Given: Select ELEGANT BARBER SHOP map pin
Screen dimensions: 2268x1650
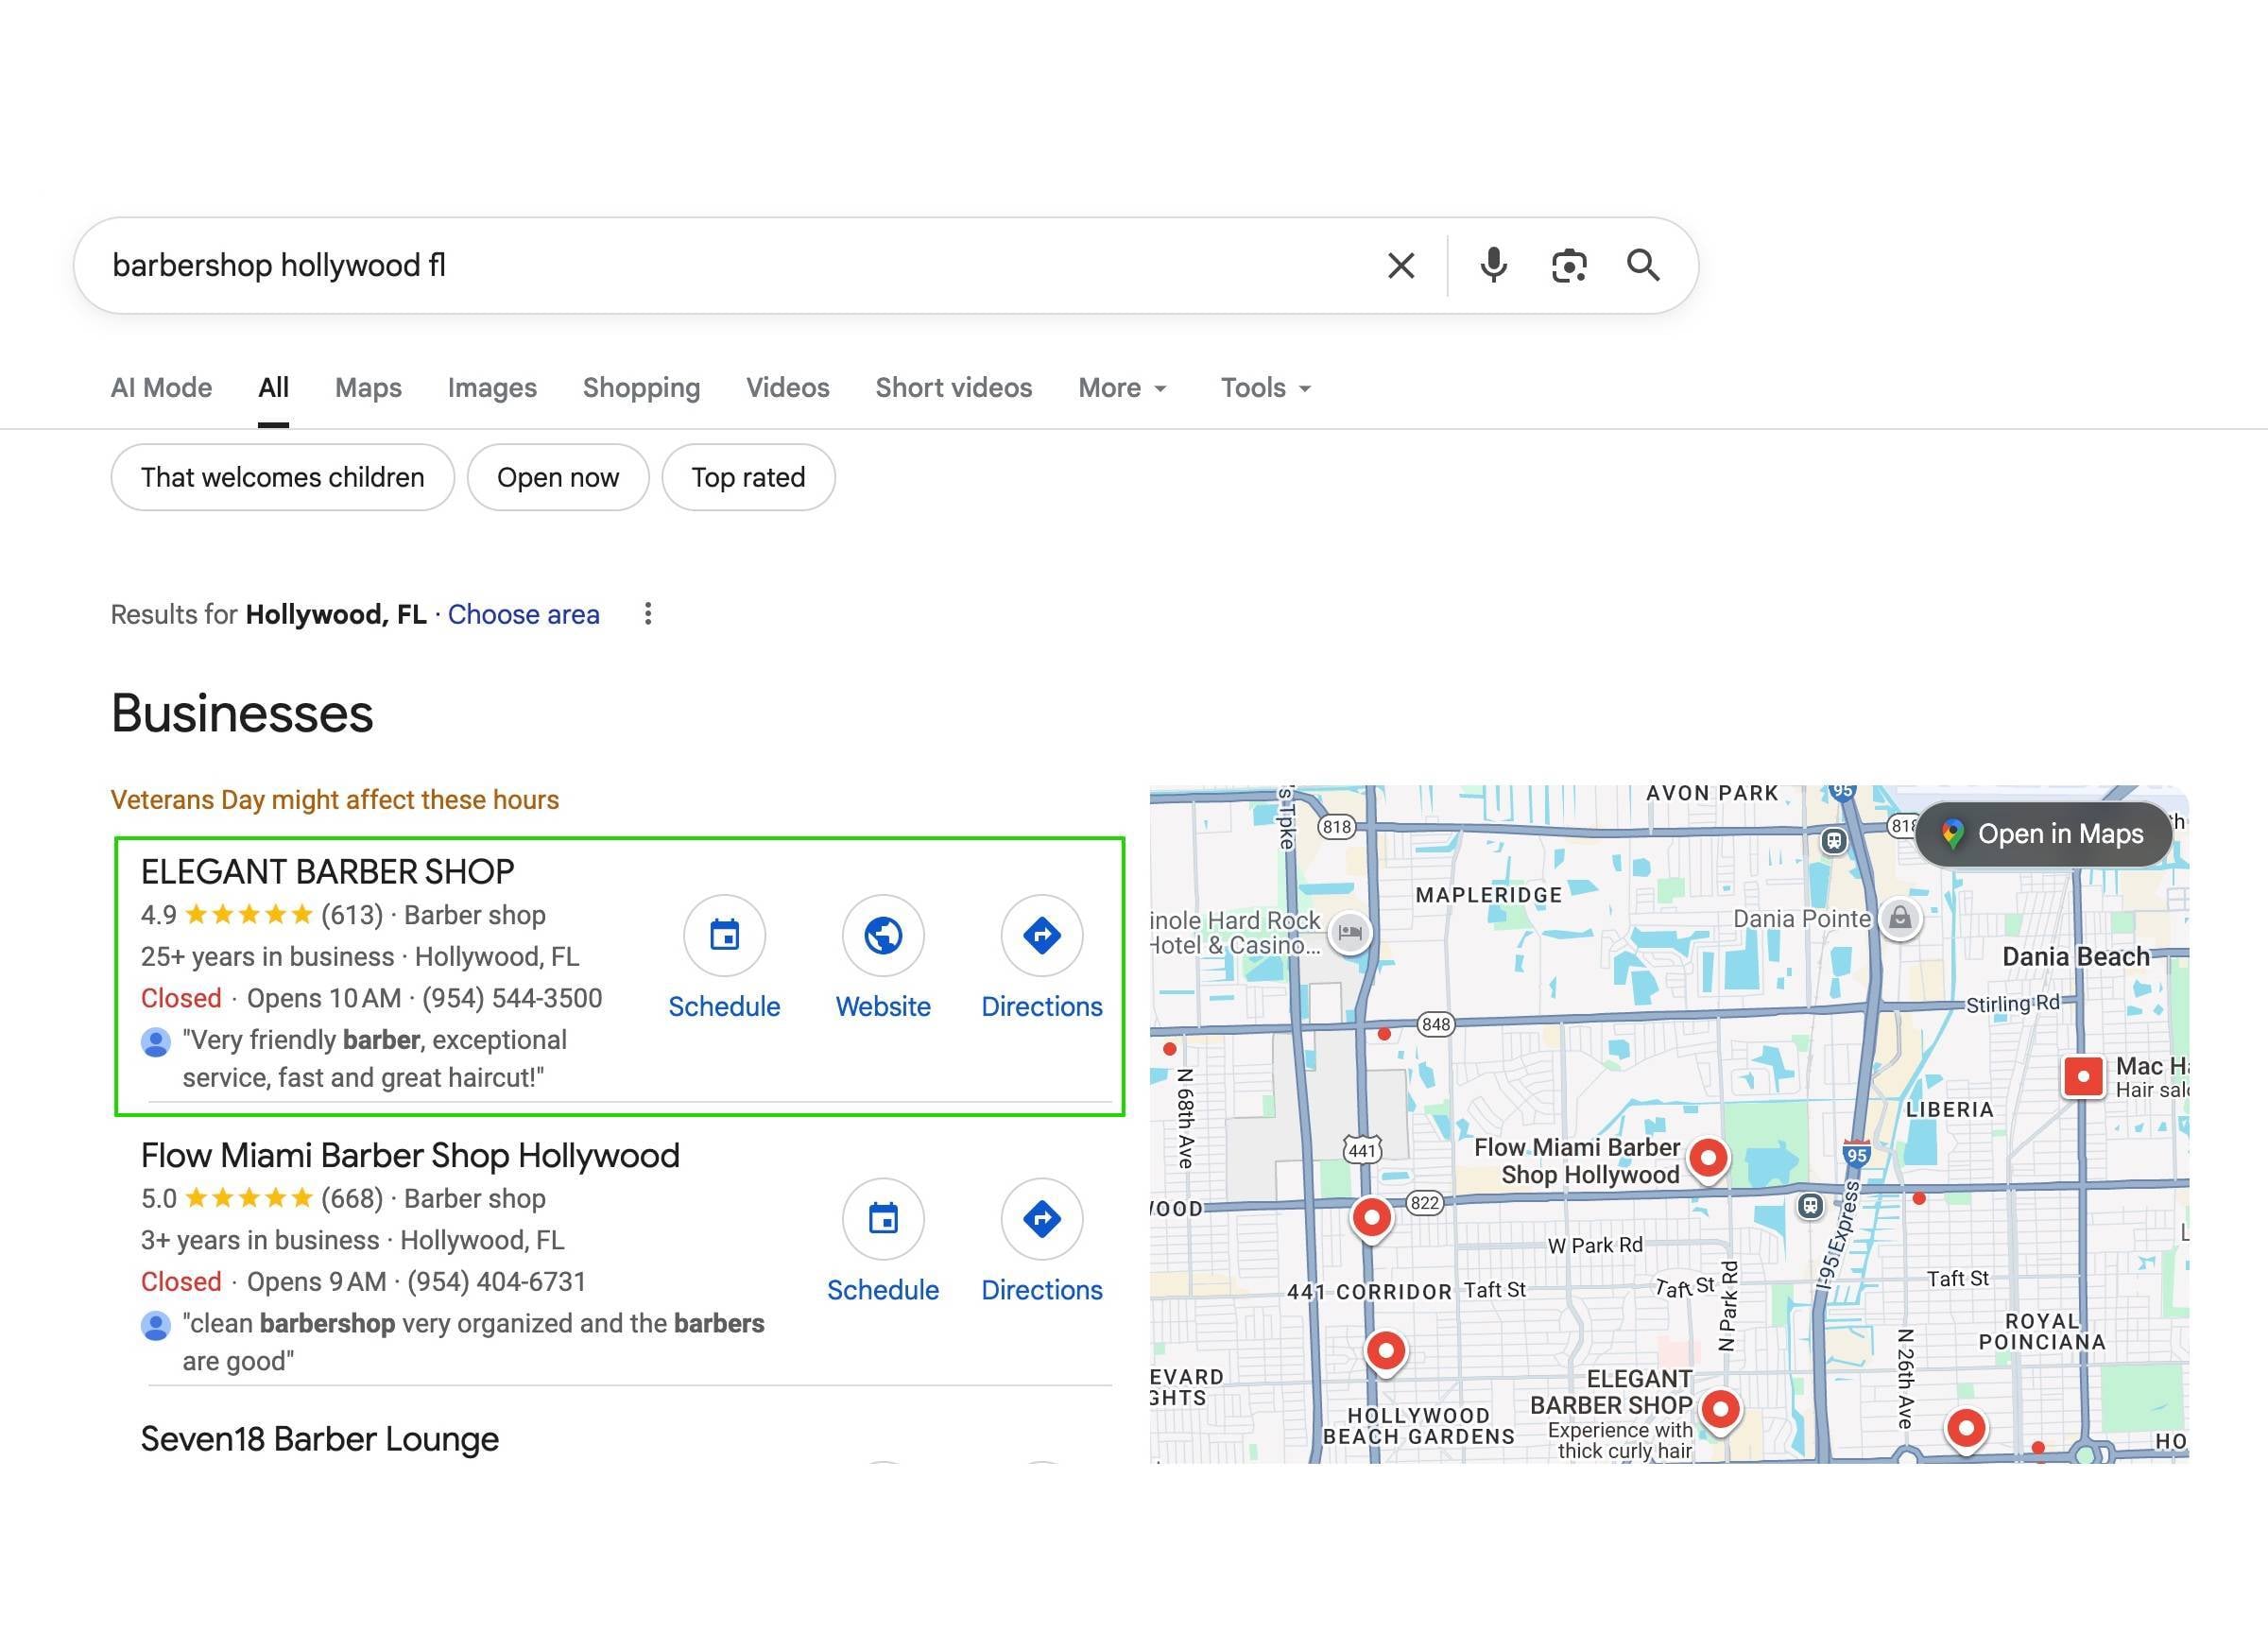Looking at the screenshot, I should point(1720,1412).
